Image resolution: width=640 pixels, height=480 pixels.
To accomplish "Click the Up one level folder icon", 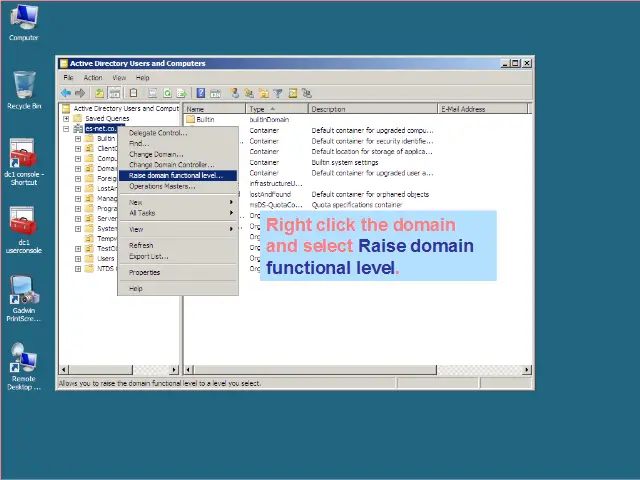I will (x=100, y=93).
